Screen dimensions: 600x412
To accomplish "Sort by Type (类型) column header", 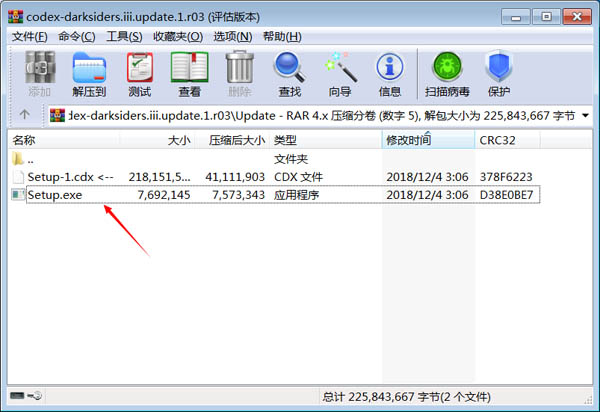I will point(326,140).
